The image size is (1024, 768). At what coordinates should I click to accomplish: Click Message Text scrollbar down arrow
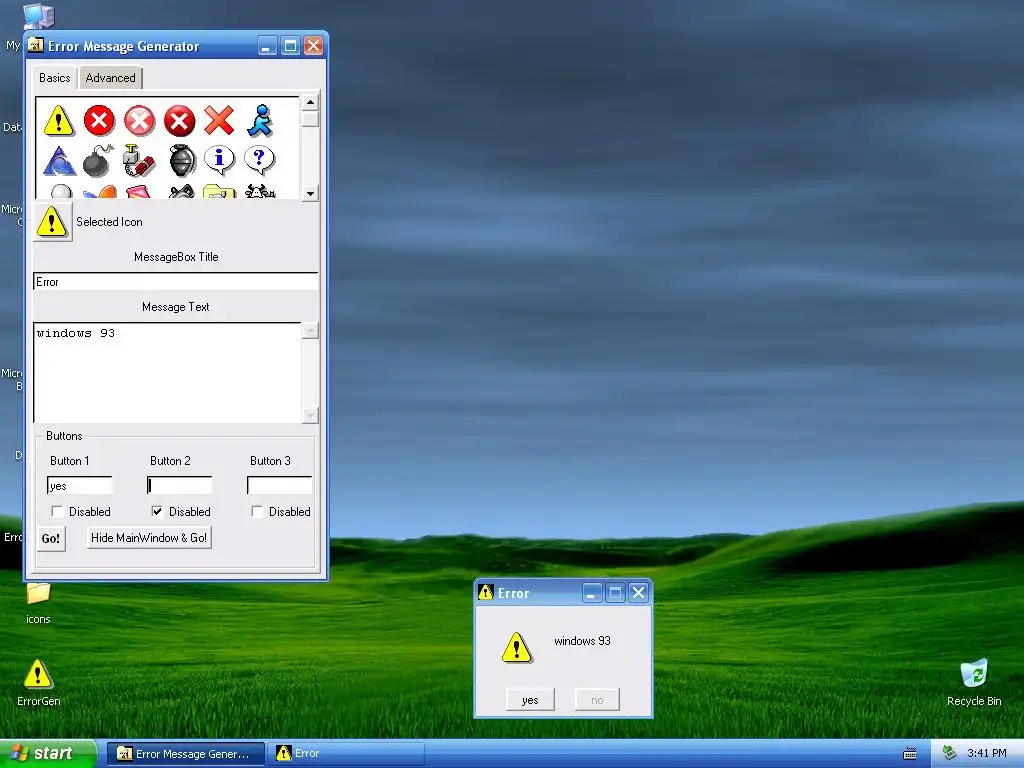pyautogui.click(x=311, y=415)
